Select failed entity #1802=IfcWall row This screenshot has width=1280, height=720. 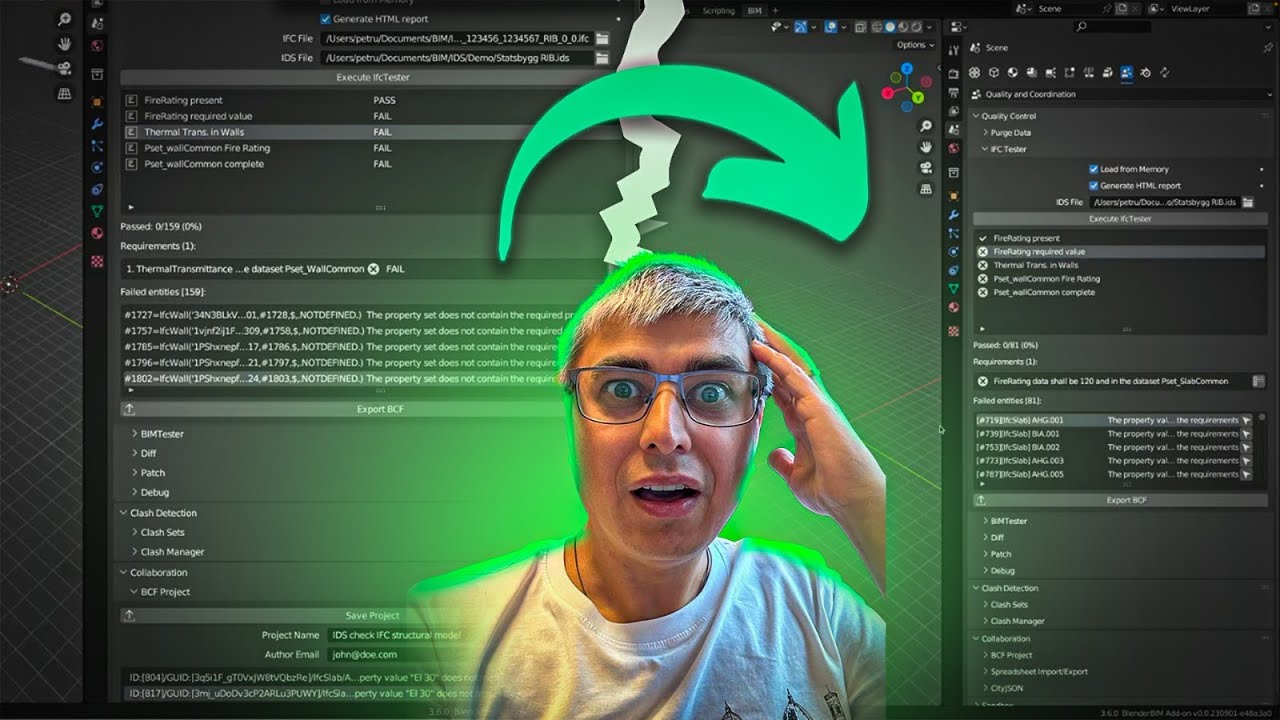(x=348, y=379)
